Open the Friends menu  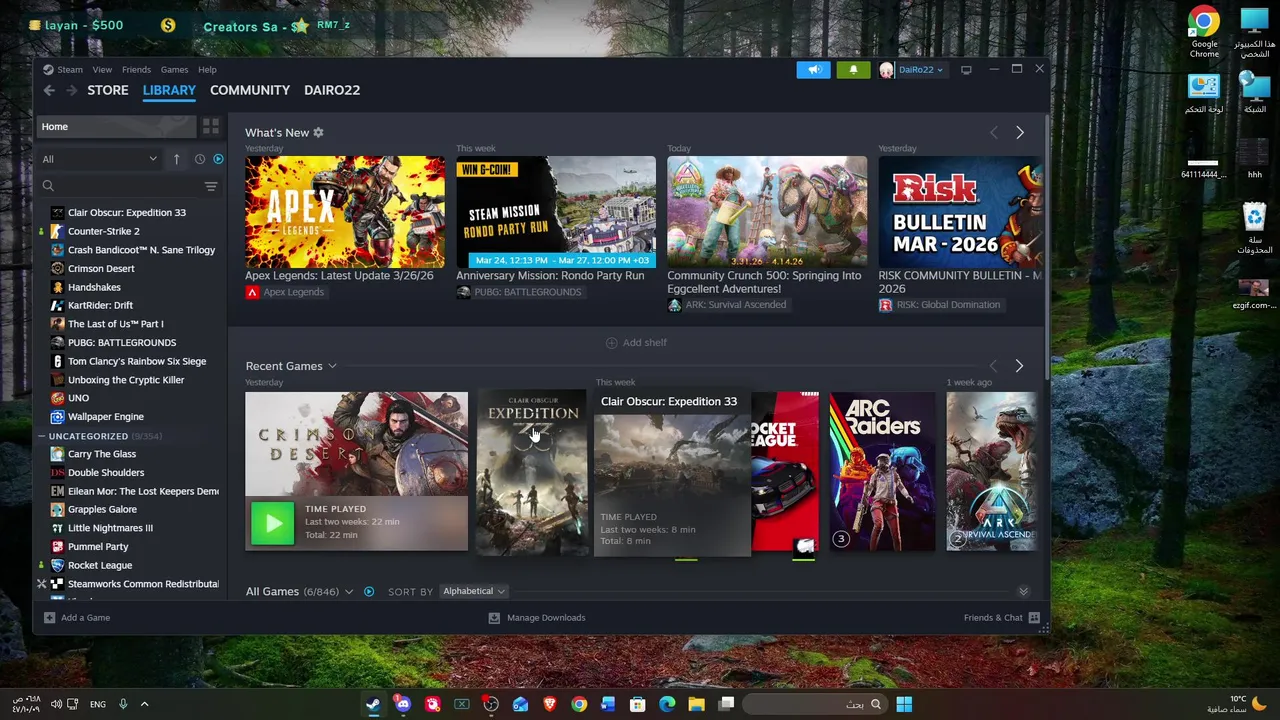click(x=136, y=70)
